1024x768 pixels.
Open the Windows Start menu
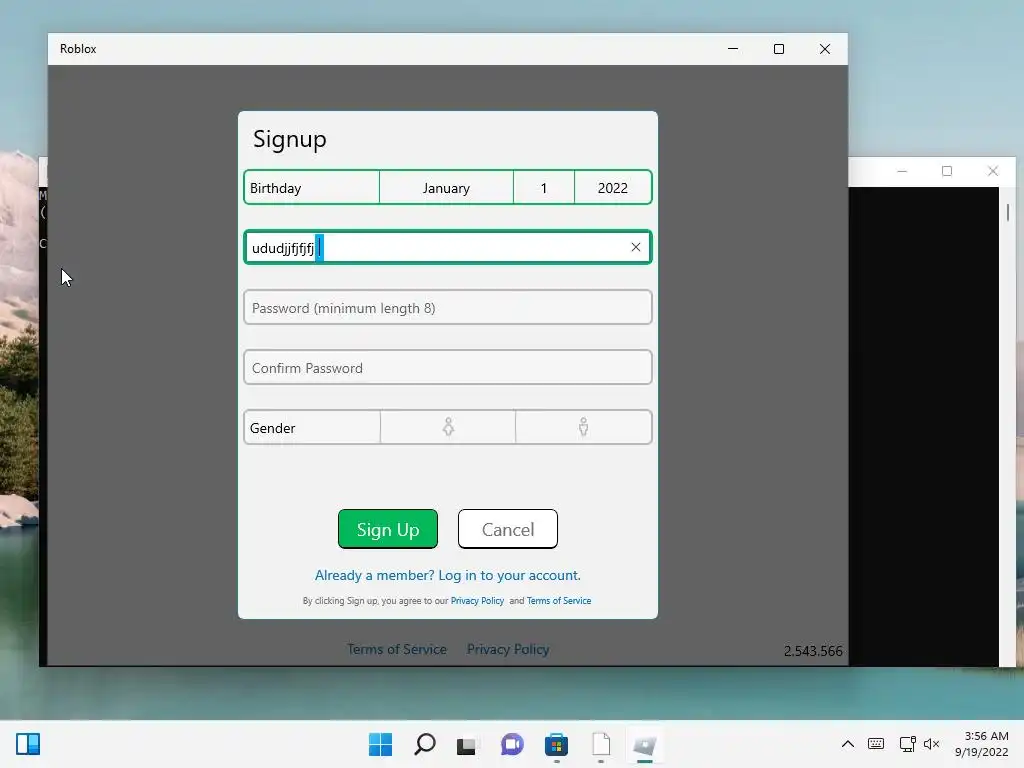tap(380, 744)
